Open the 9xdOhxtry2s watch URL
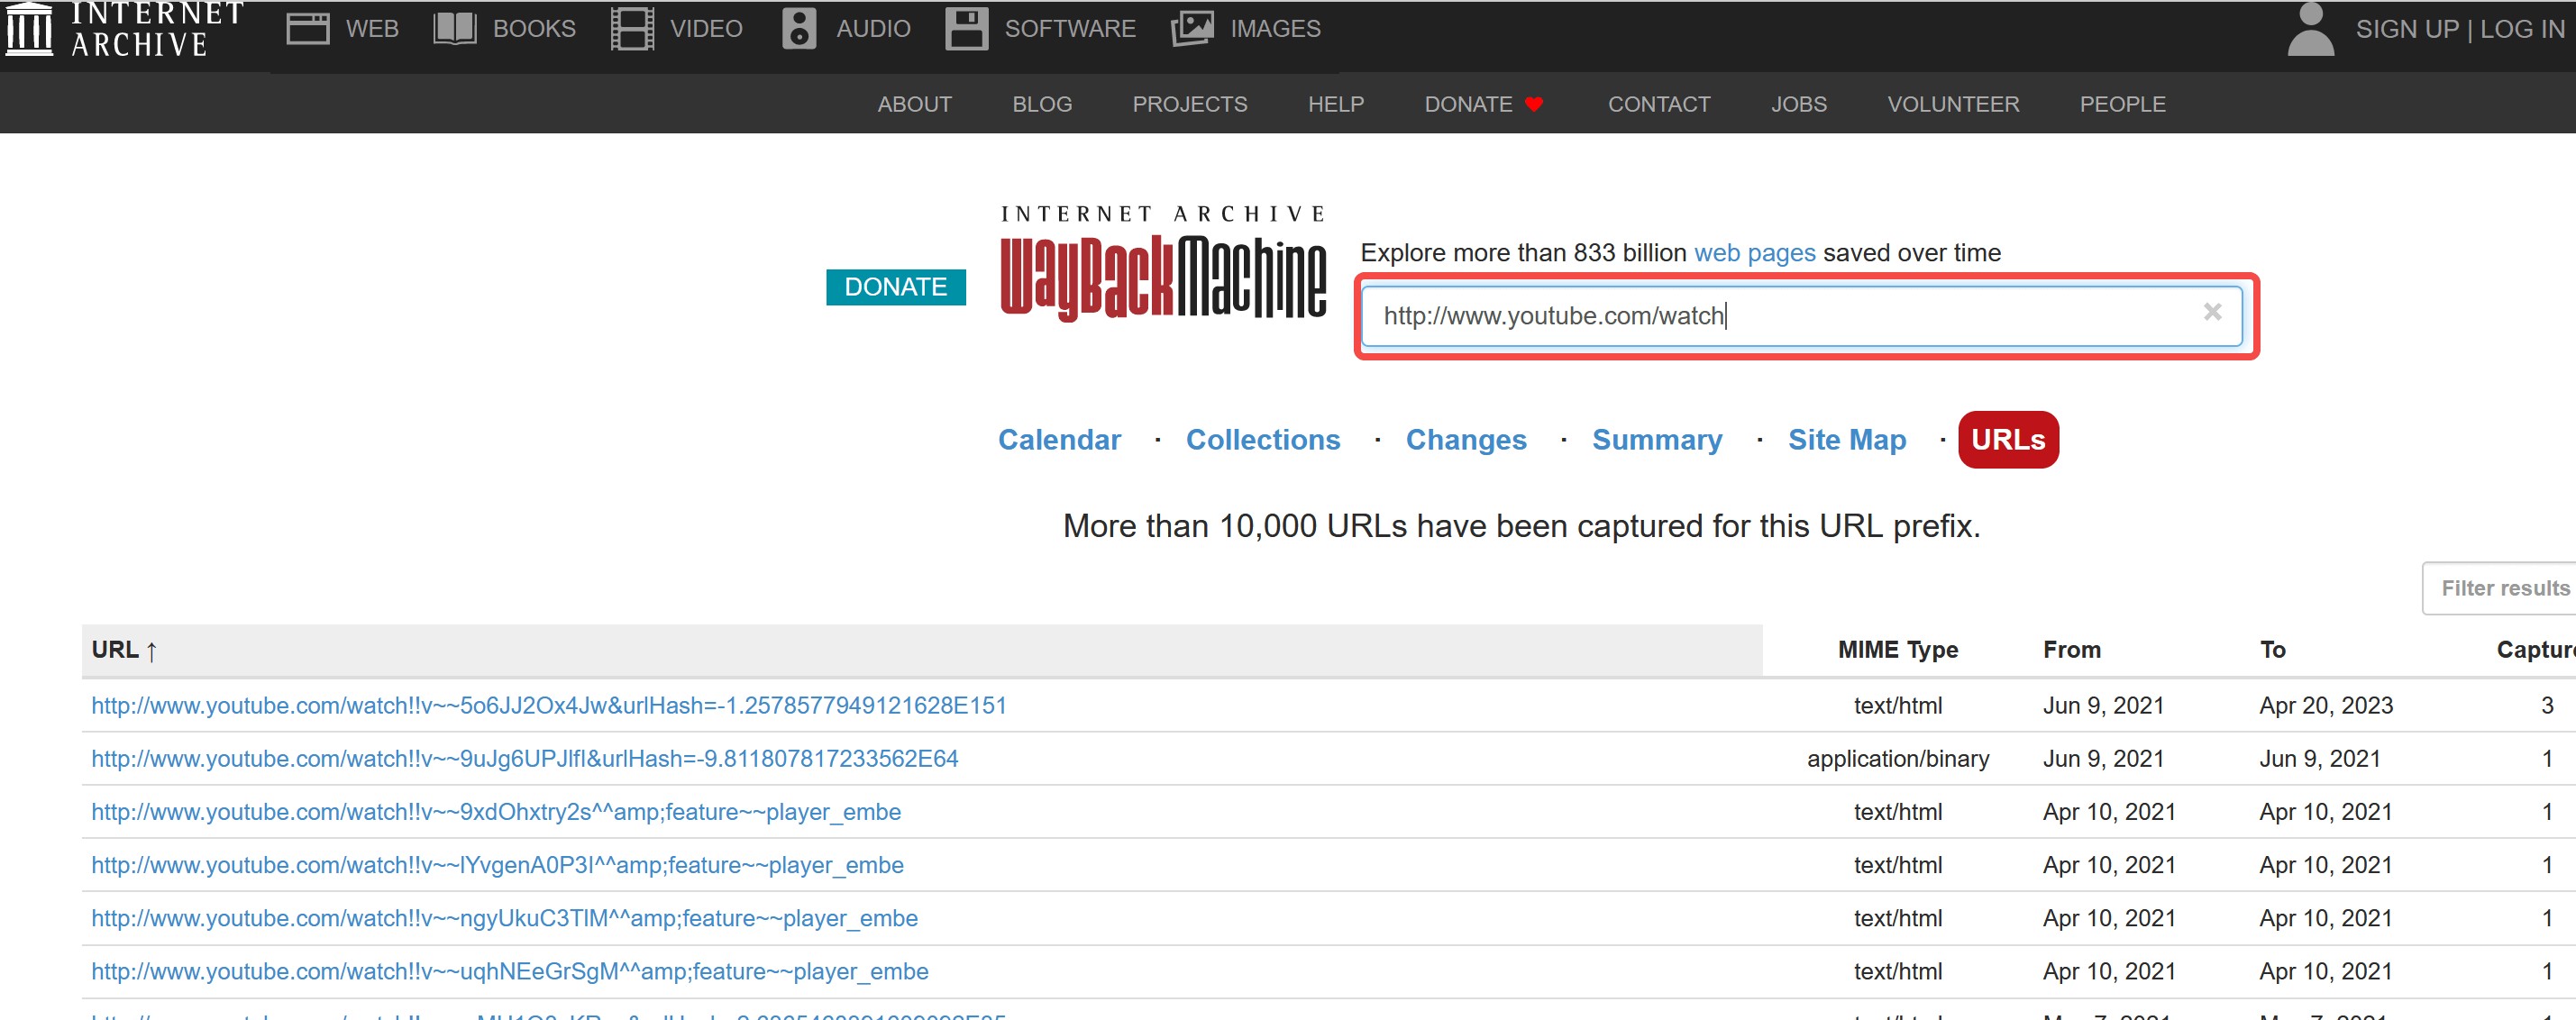This screenshot has height=1020, width=2576. 496,812
